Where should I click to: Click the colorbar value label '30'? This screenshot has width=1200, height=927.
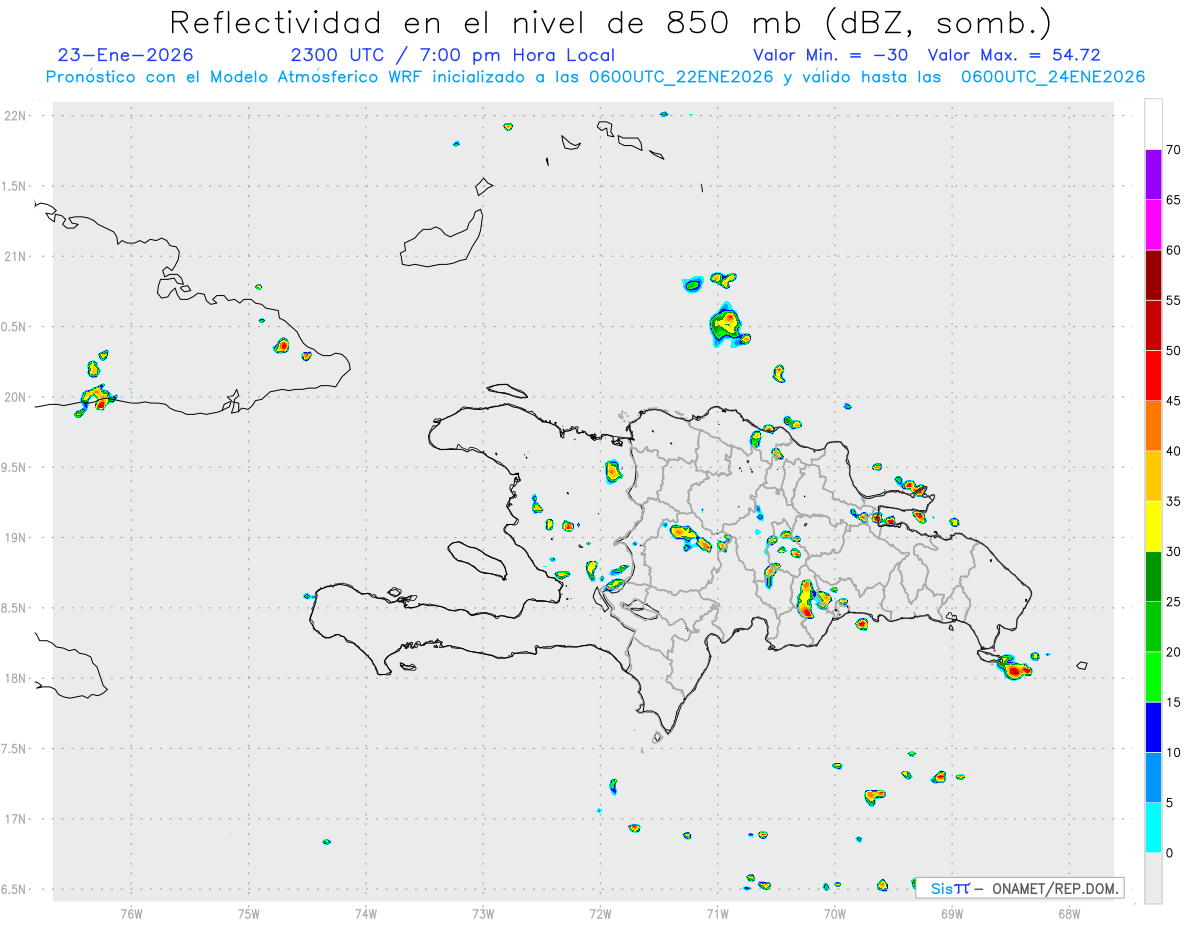[1173, 552]
